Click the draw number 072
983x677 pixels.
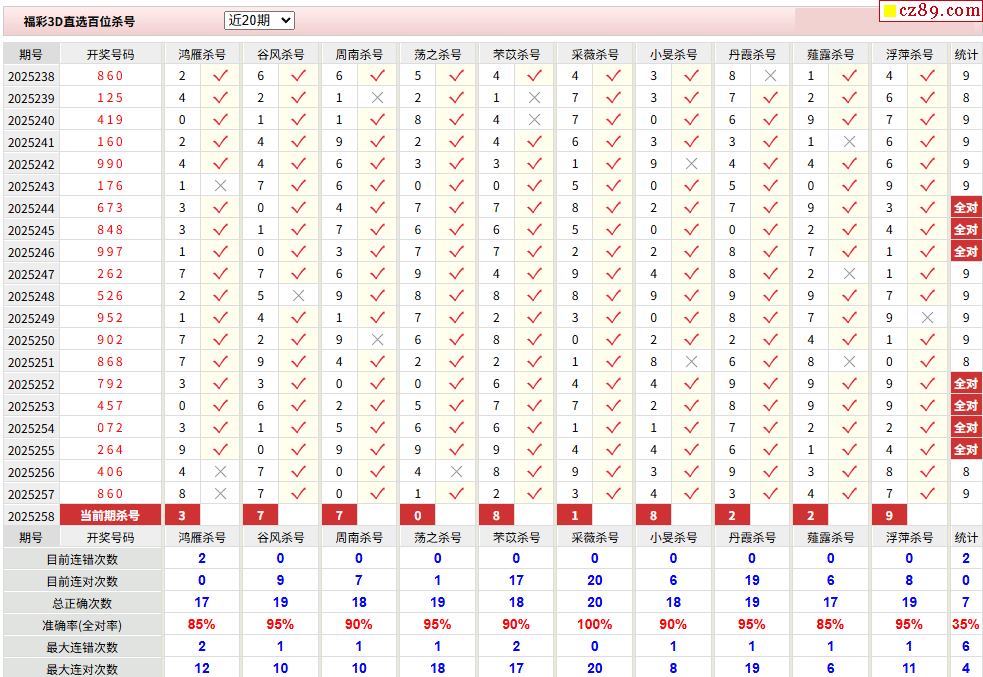point(110,428)
